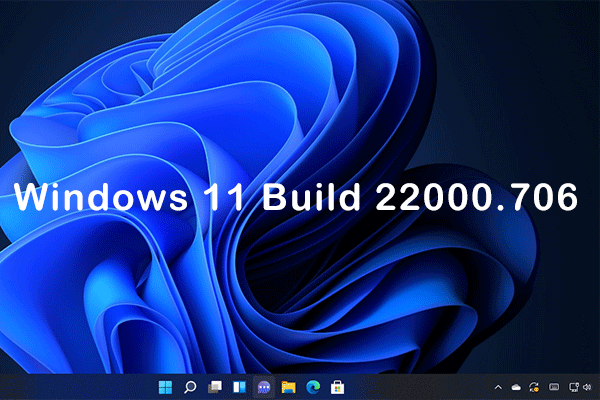Open the touch keyboard tray icon
The width and height of the screenshot is (600, 400).
click(554, 387)
